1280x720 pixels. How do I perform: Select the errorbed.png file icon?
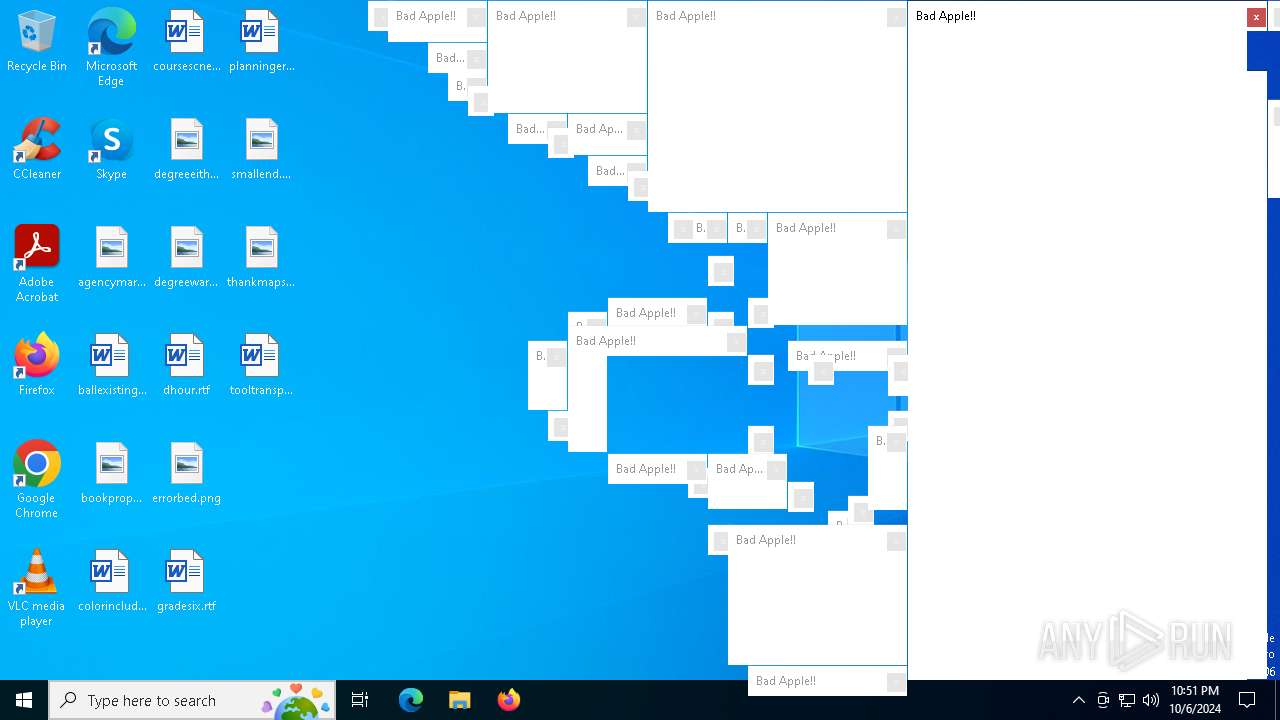tap(186, 474)
